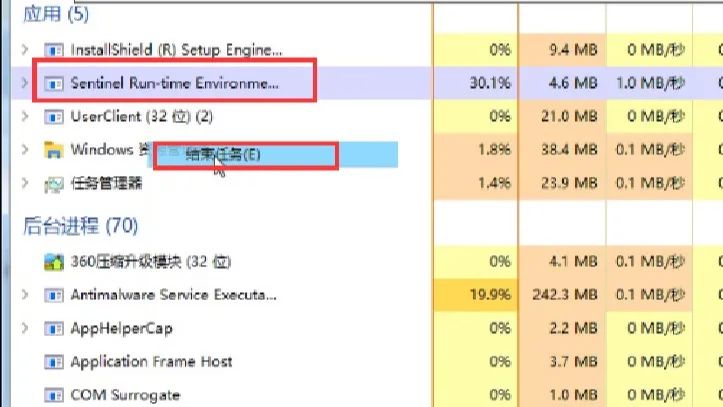This screenshot has height=407, width=723.
Task: Click the Application Frame Host icon
Action: click(53, 362)
